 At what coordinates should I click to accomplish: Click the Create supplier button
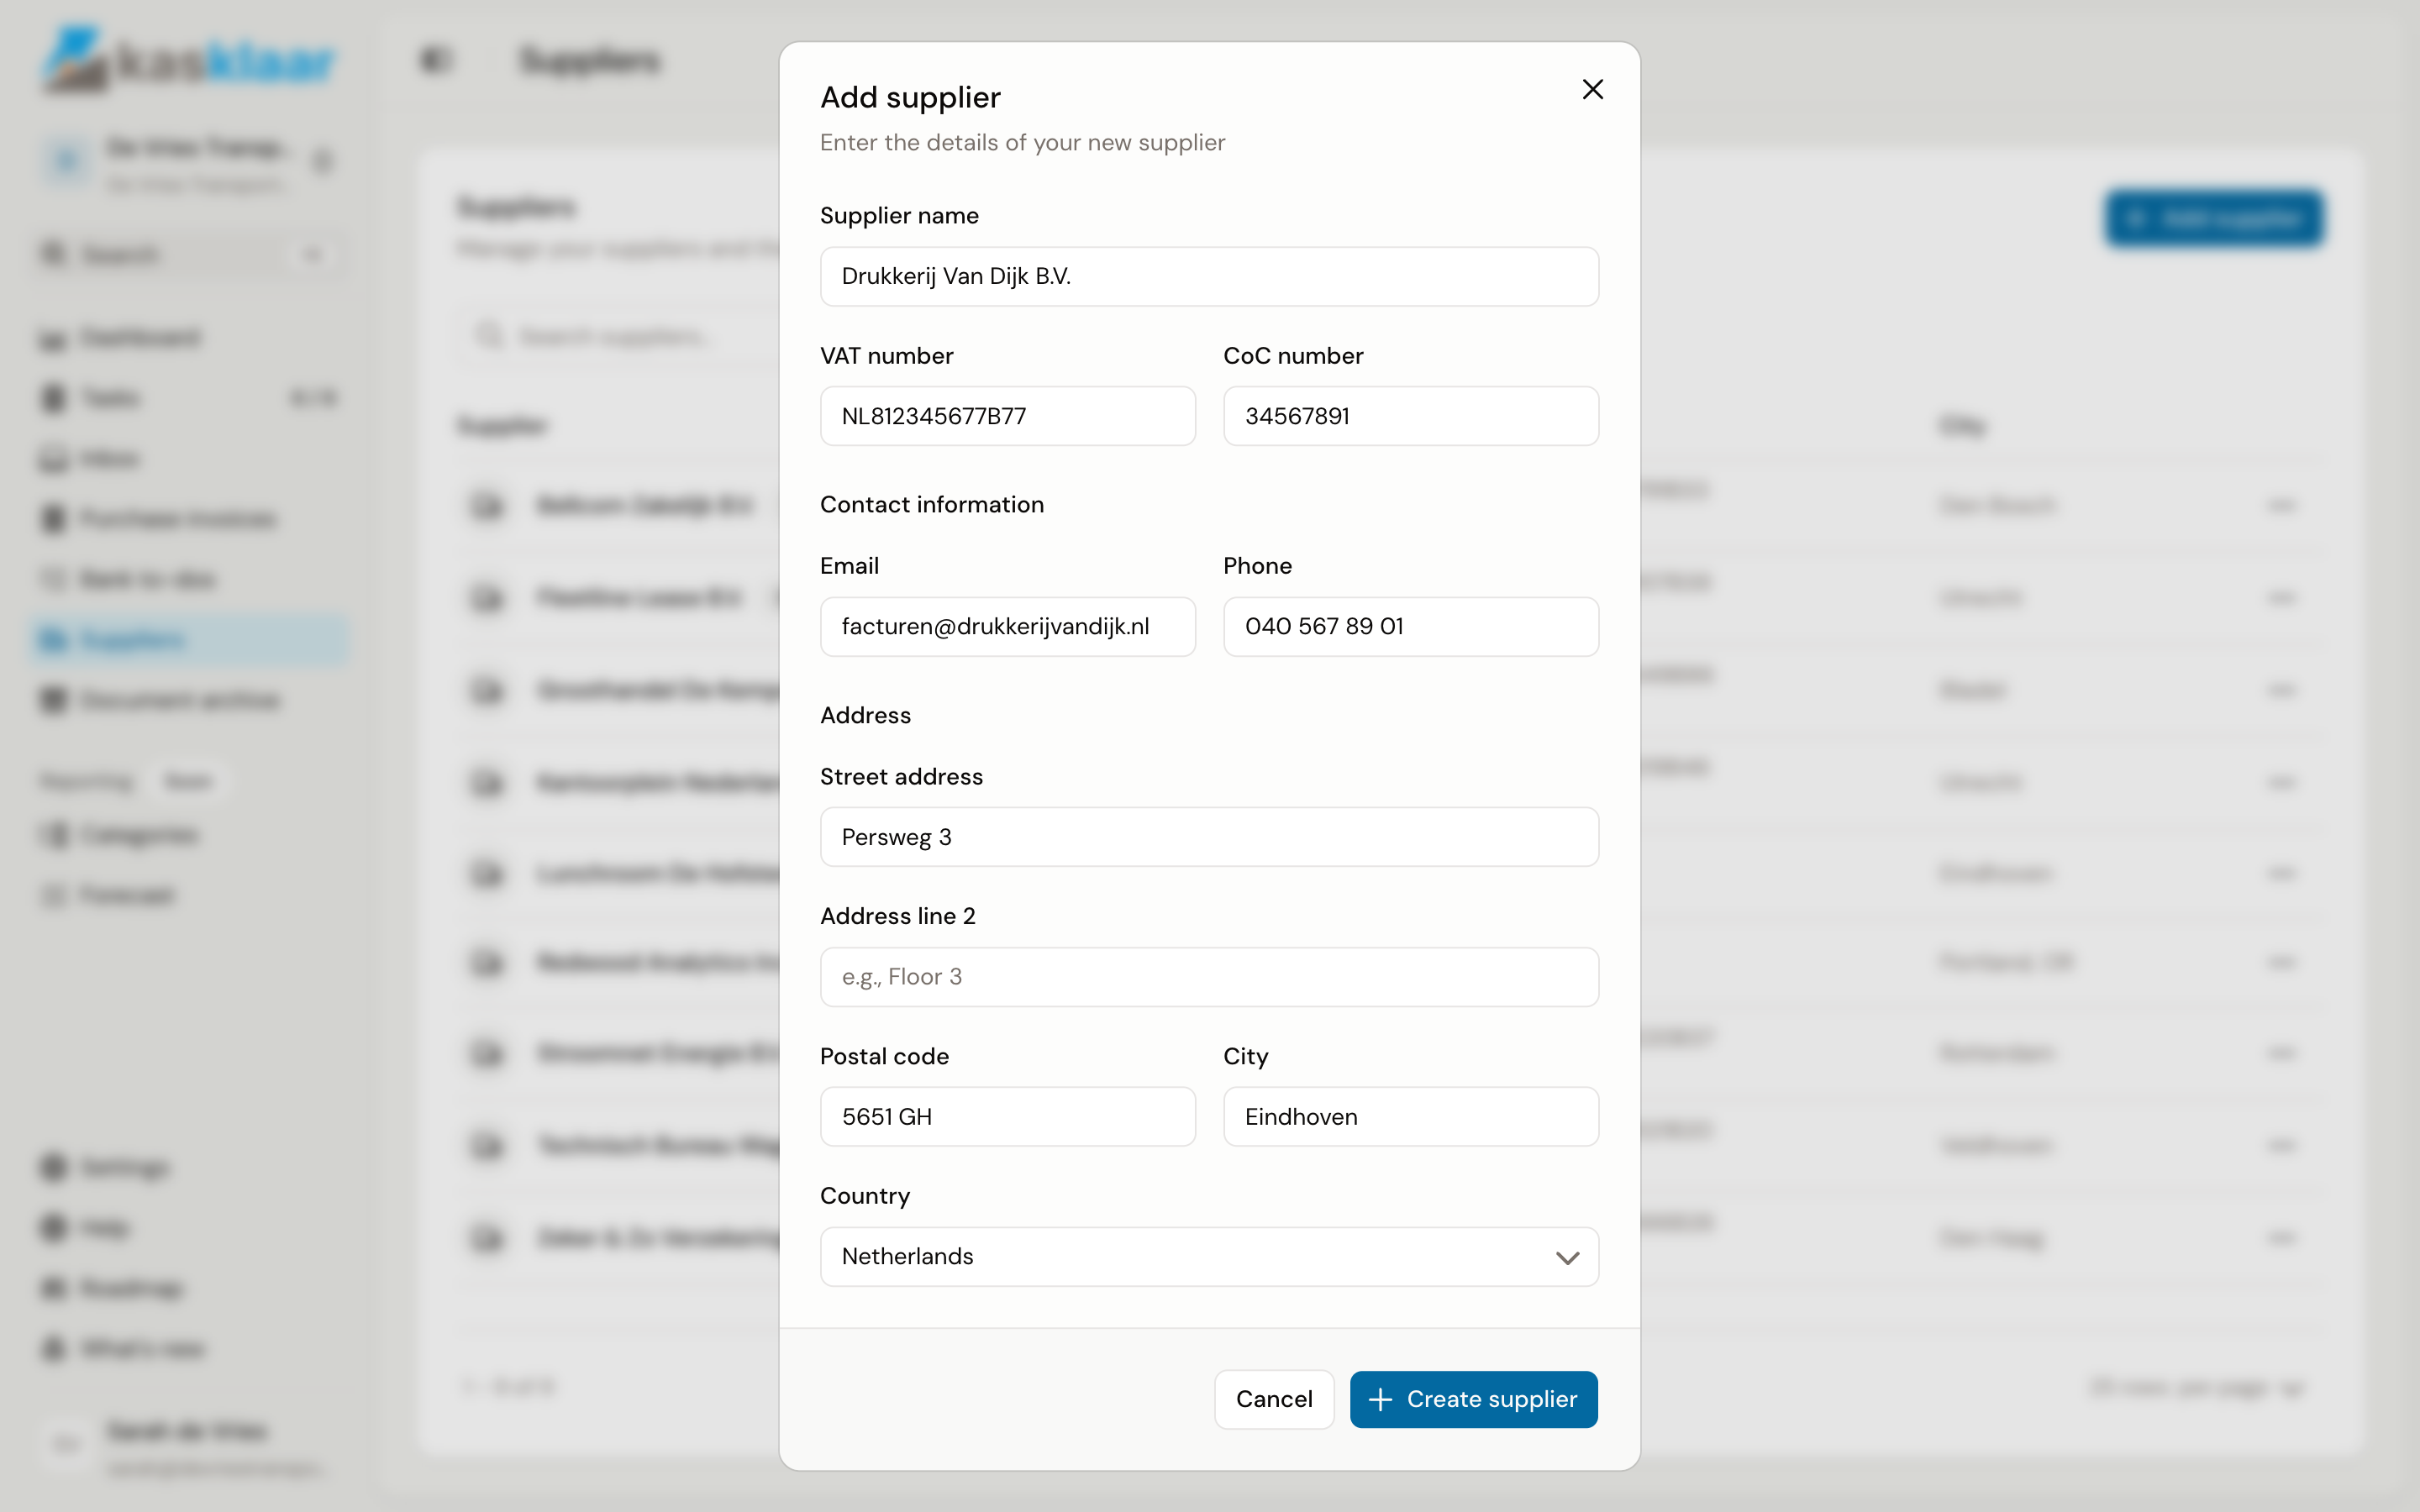click(x=1473, y=1399)
